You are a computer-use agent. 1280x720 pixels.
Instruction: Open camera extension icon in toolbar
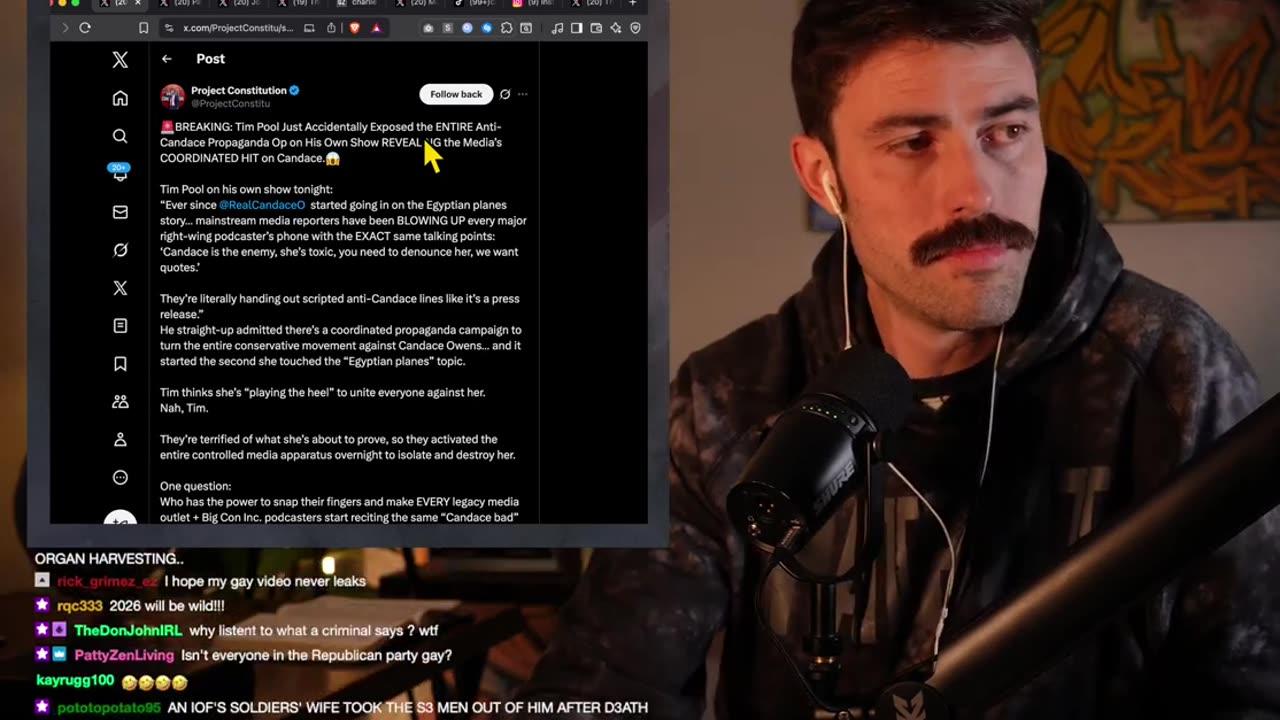coord(428,28)
